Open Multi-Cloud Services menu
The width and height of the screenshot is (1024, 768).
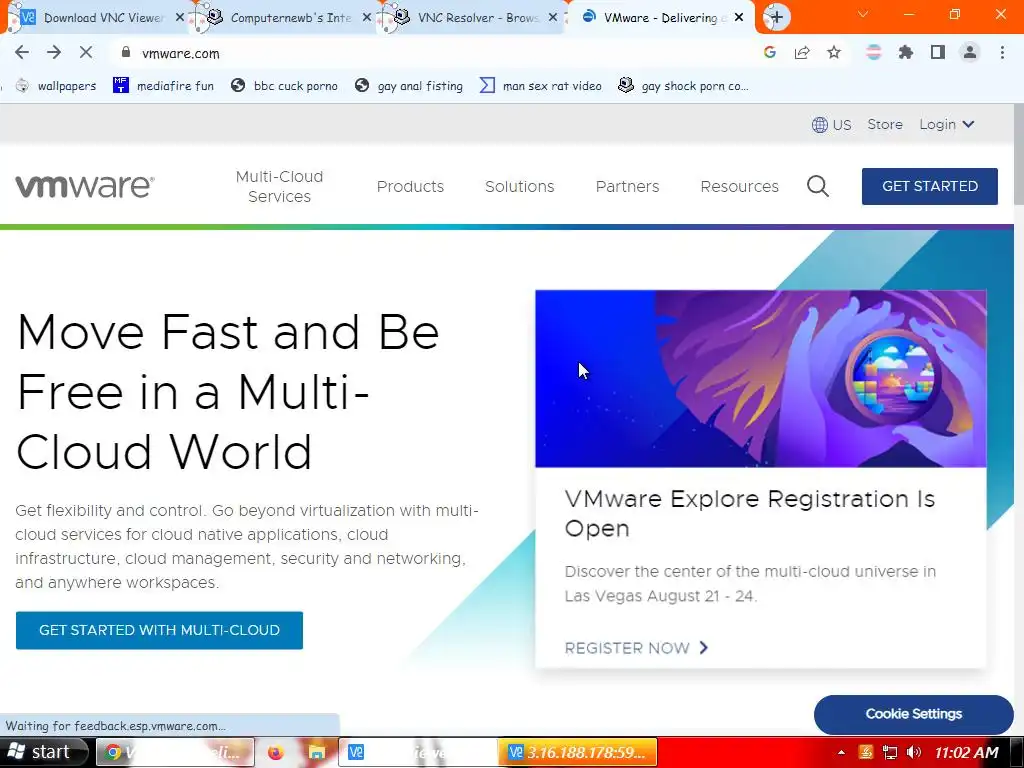point(280,186)
